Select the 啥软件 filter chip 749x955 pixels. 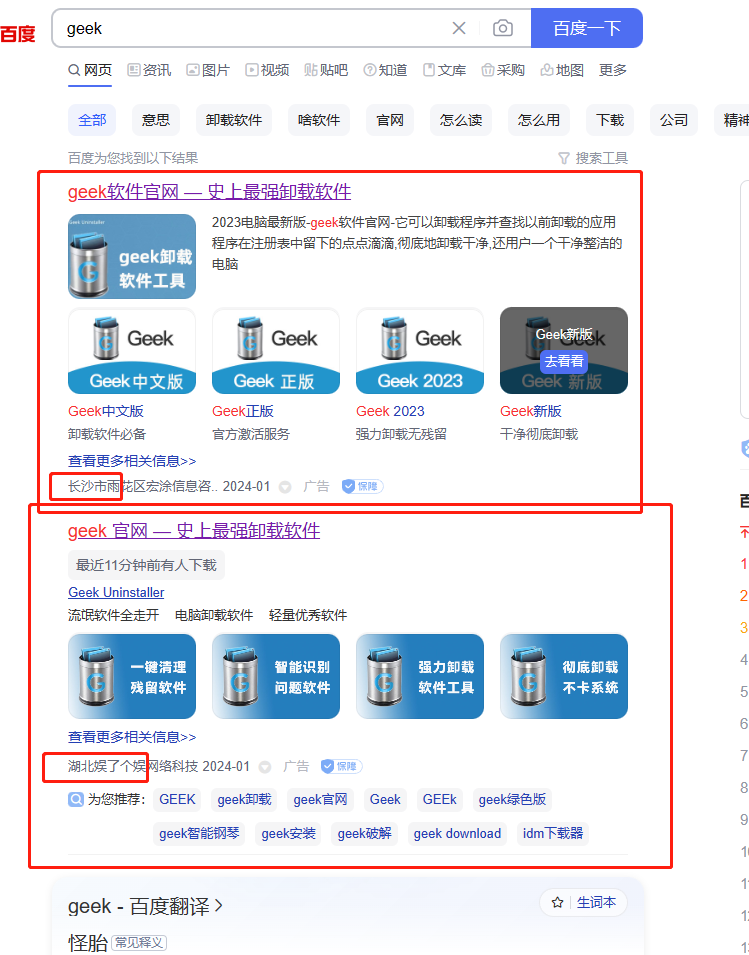pyautogui.click(x=319, y=120)
